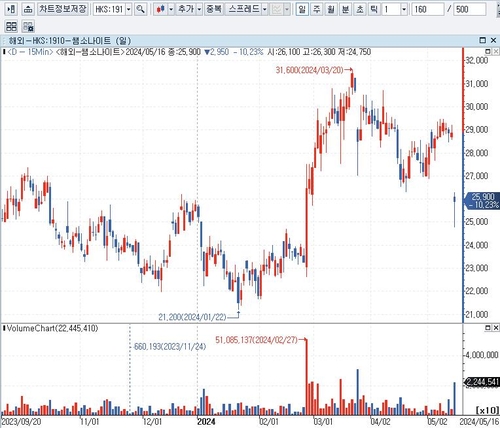The image size is (500, 428).
Task: Click the 03/01 date axis label
Action: pyautogui.click(x=323, y=421)
